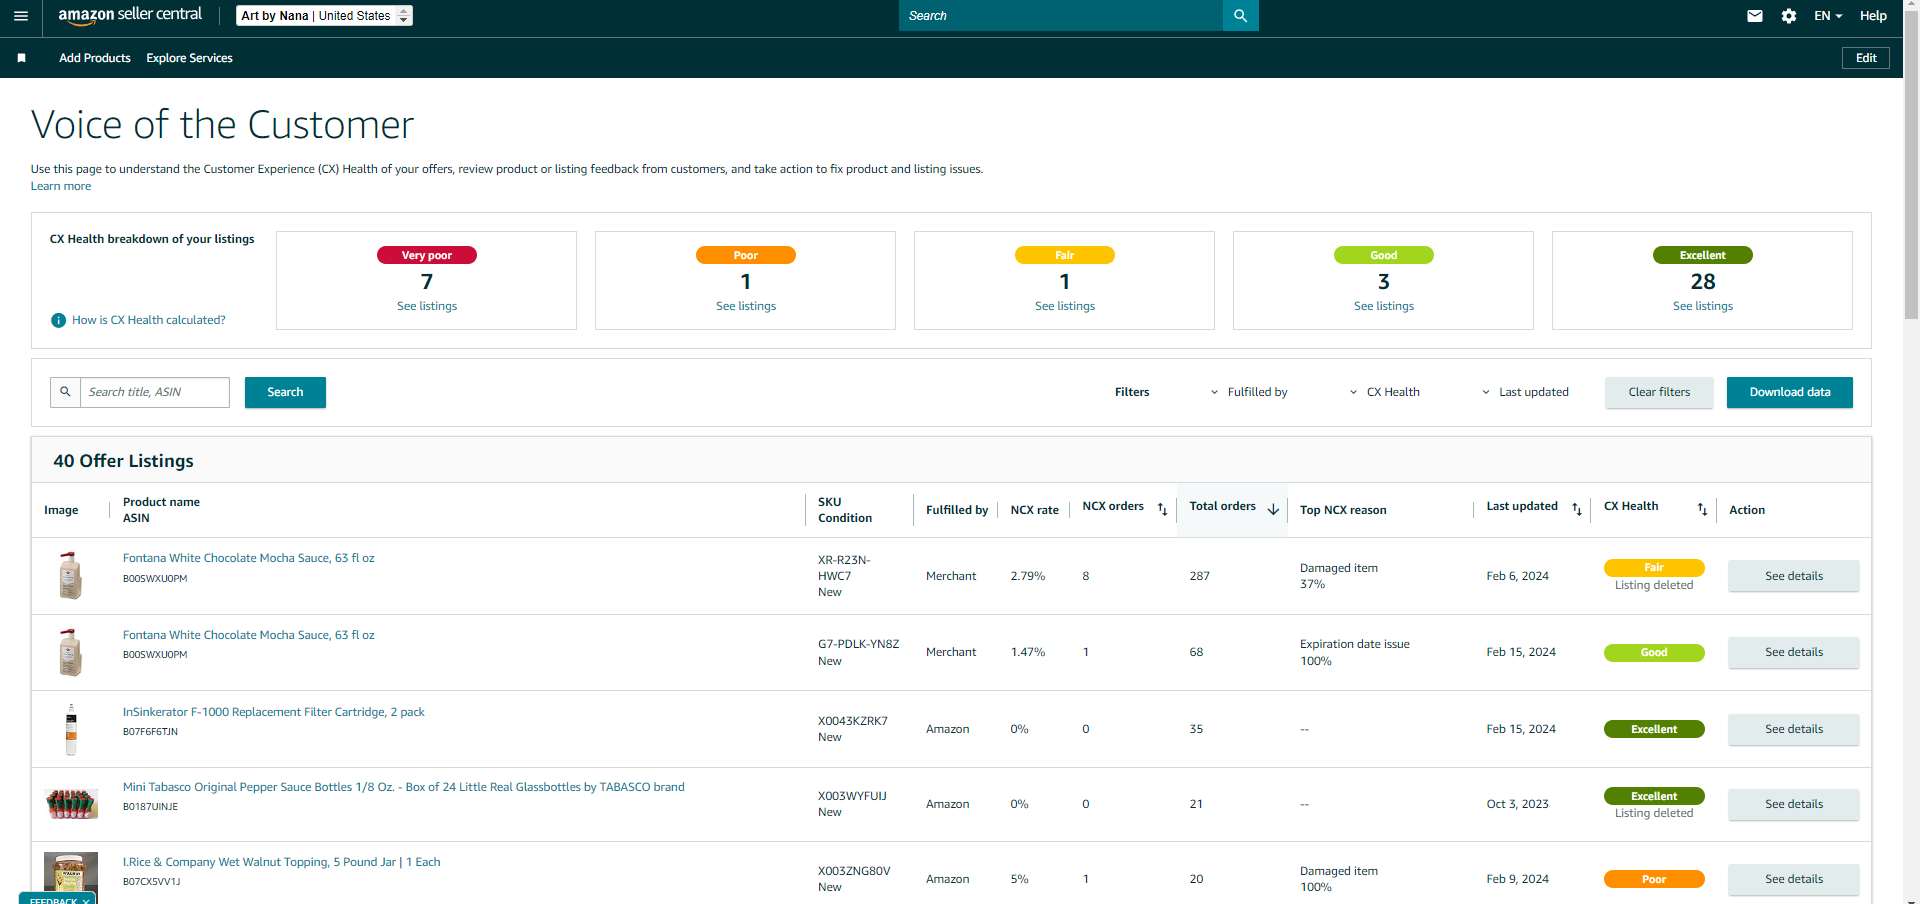Click Mini Tabasco bottles thumbnail
The width and height of the screenshot is (1920, 904).
coord(71,804)
